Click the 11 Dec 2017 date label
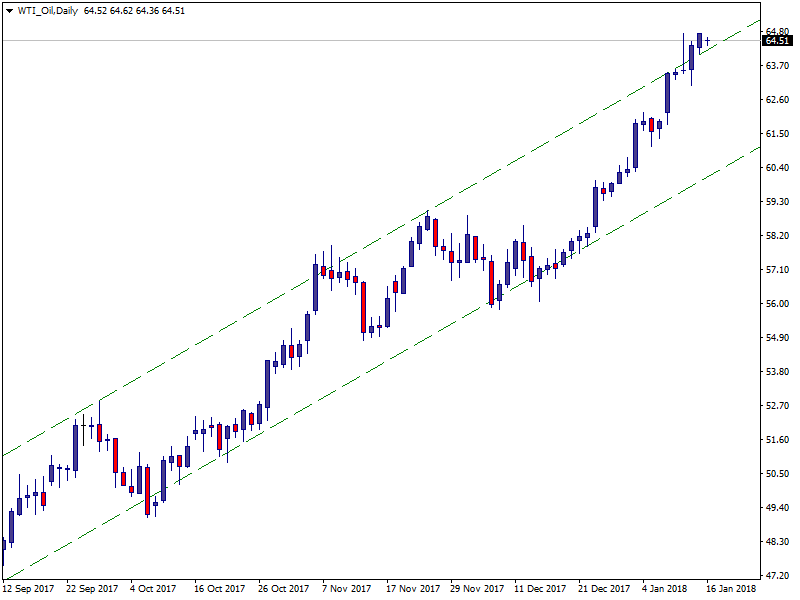This screenshot has height=600, width=800. point(540,589)
